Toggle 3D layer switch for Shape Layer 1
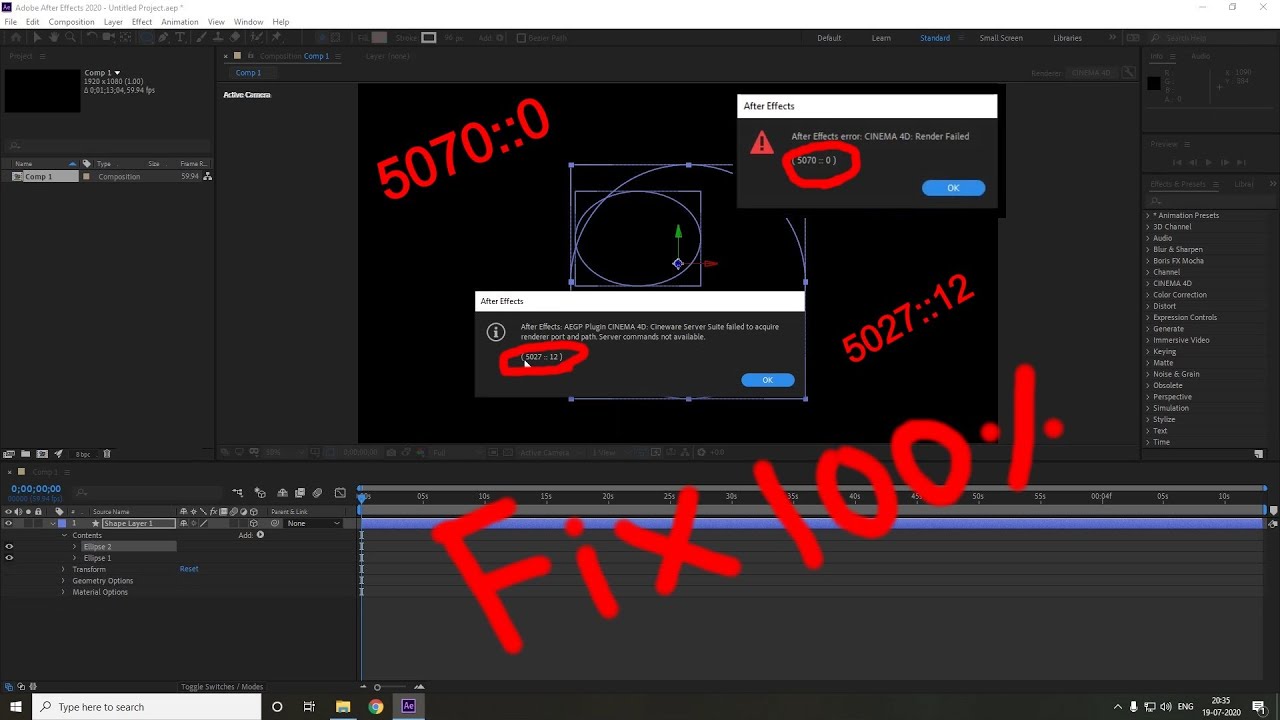 point(254,523)
